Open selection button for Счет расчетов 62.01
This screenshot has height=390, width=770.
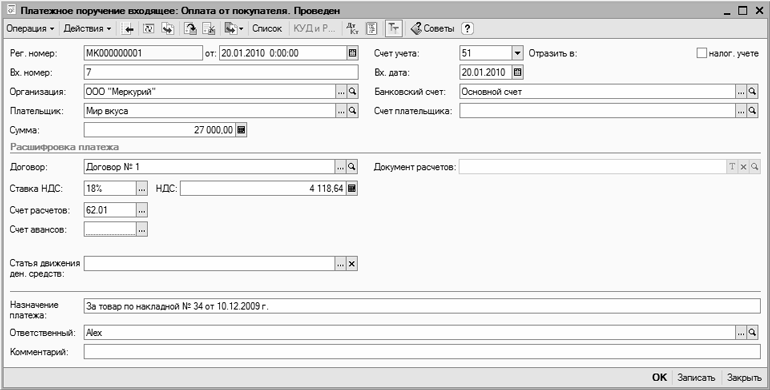(x=141, y=210)
